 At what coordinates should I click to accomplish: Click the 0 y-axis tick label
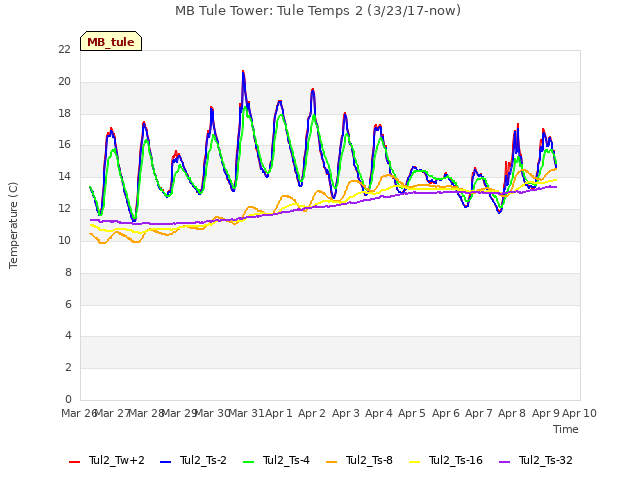(x=68, y=399)
